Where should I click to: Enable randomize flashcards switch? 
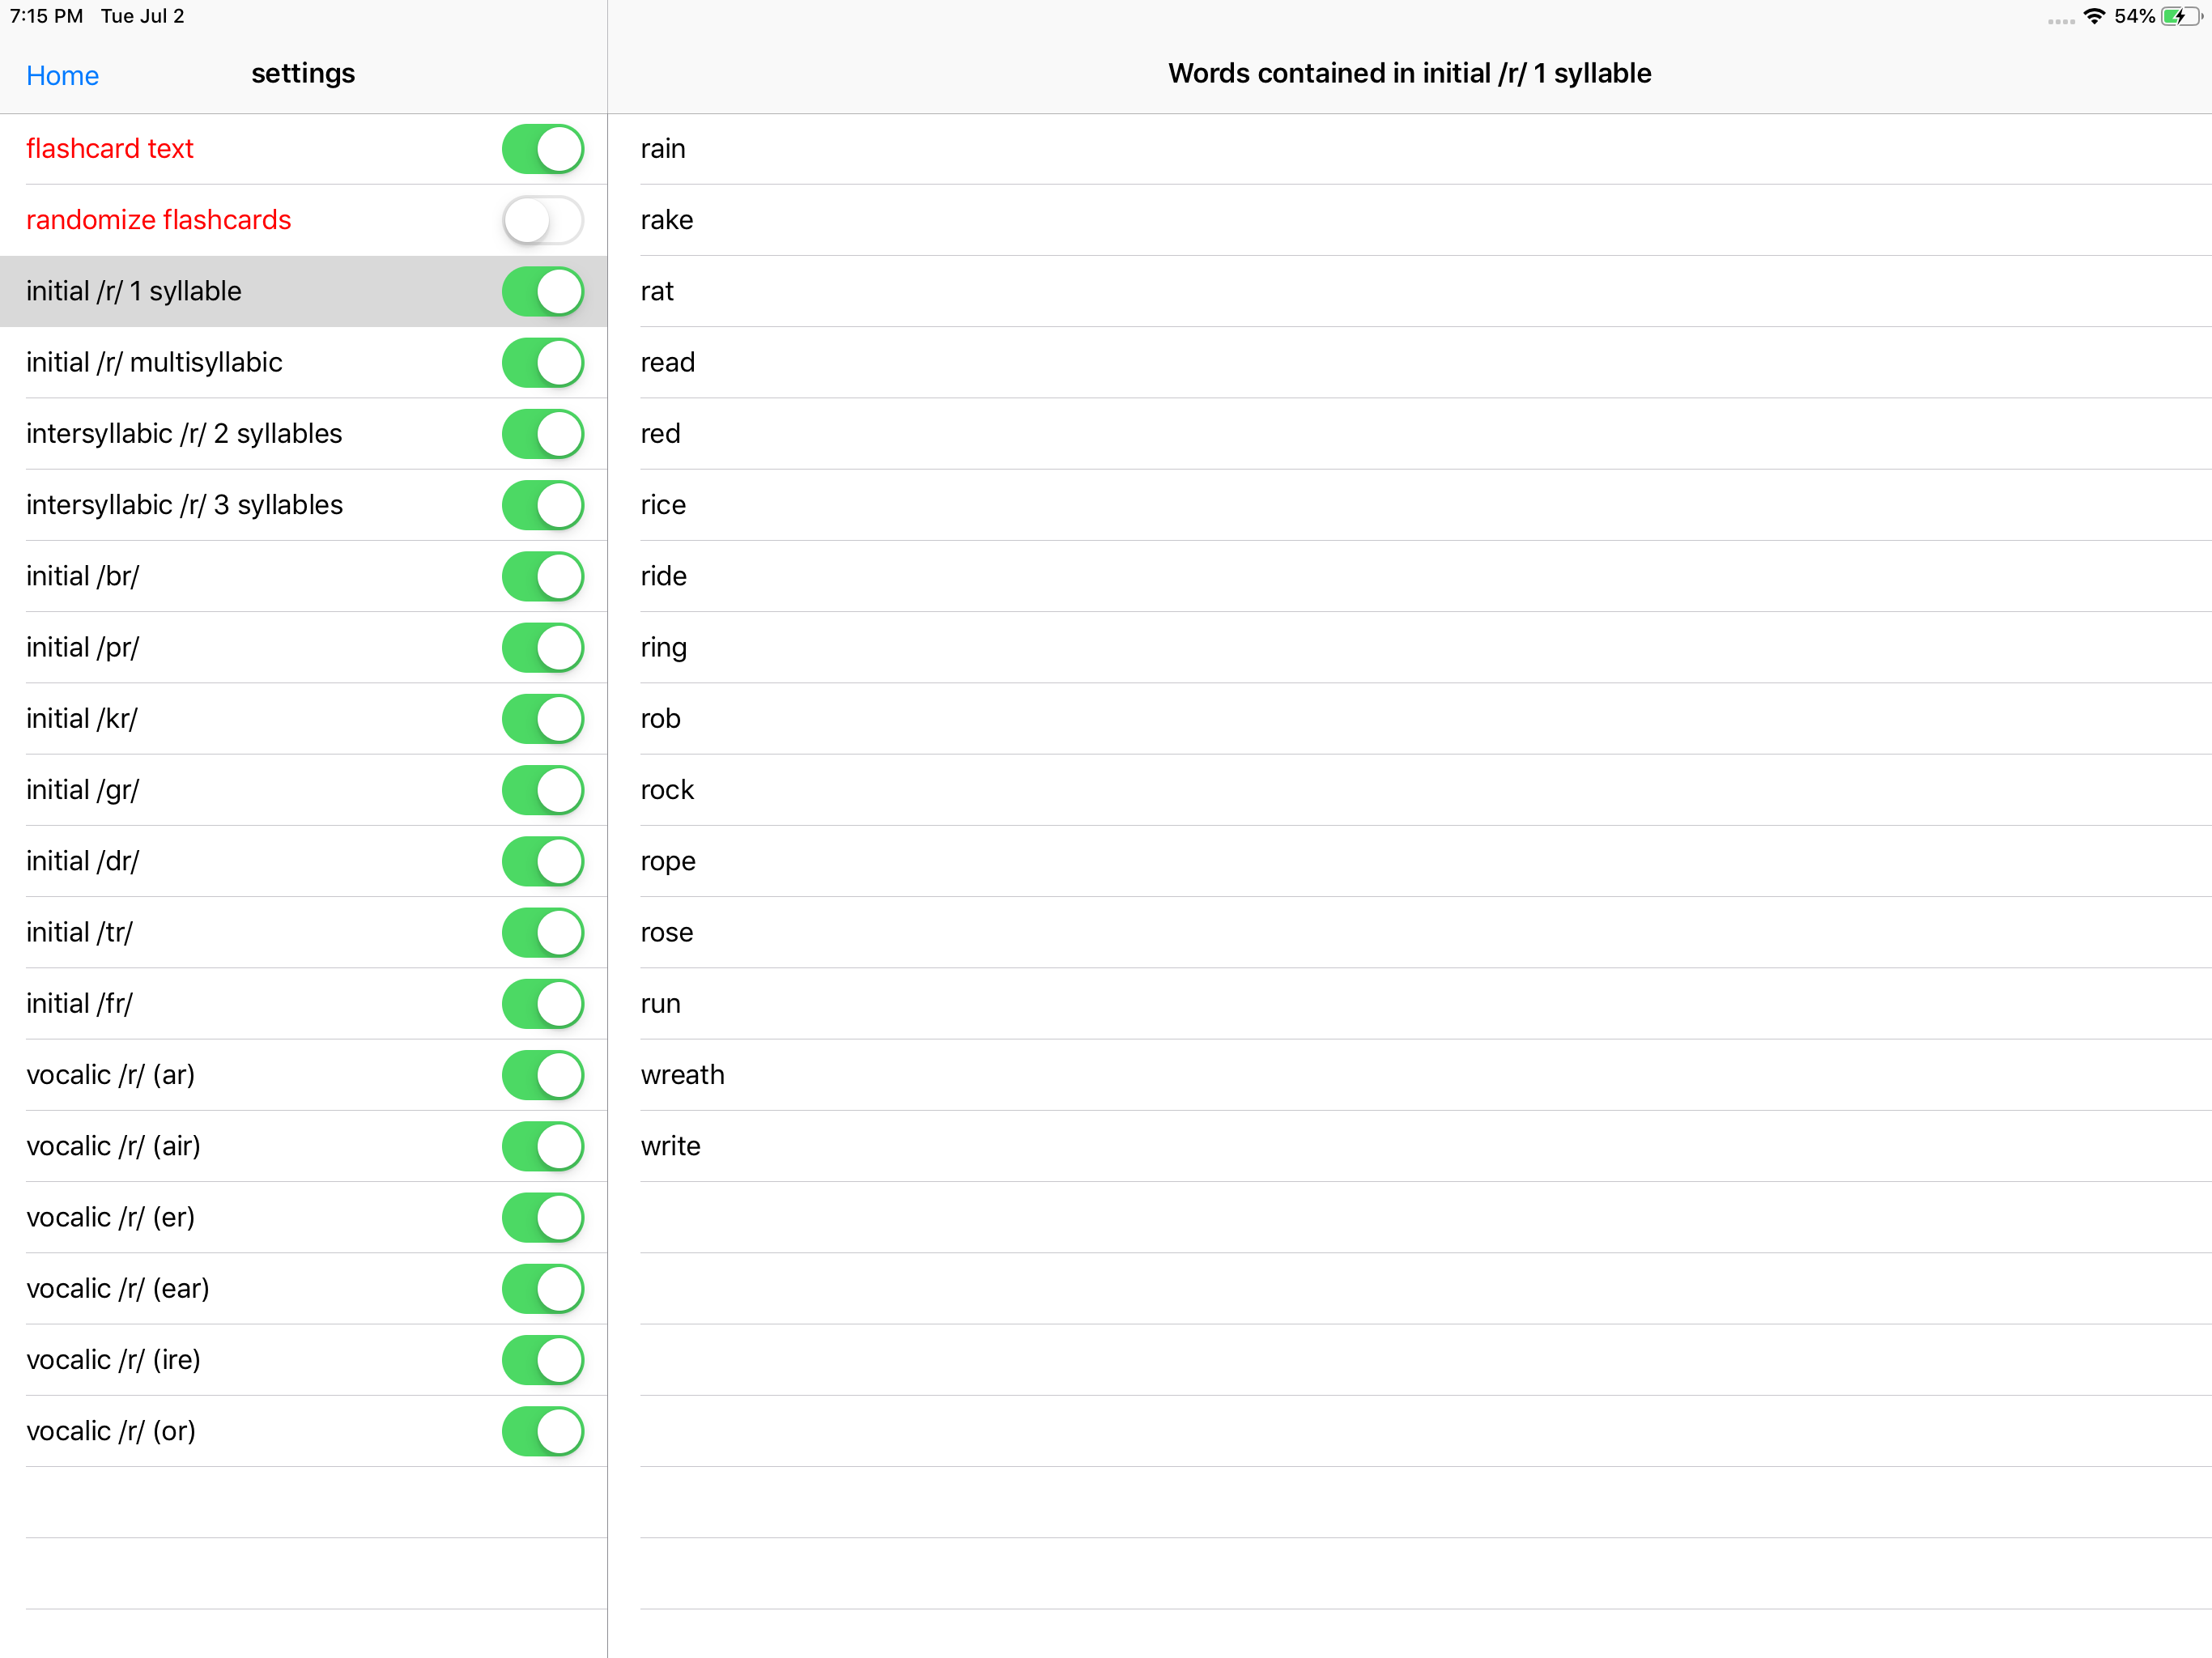click(x=542, y=220)
